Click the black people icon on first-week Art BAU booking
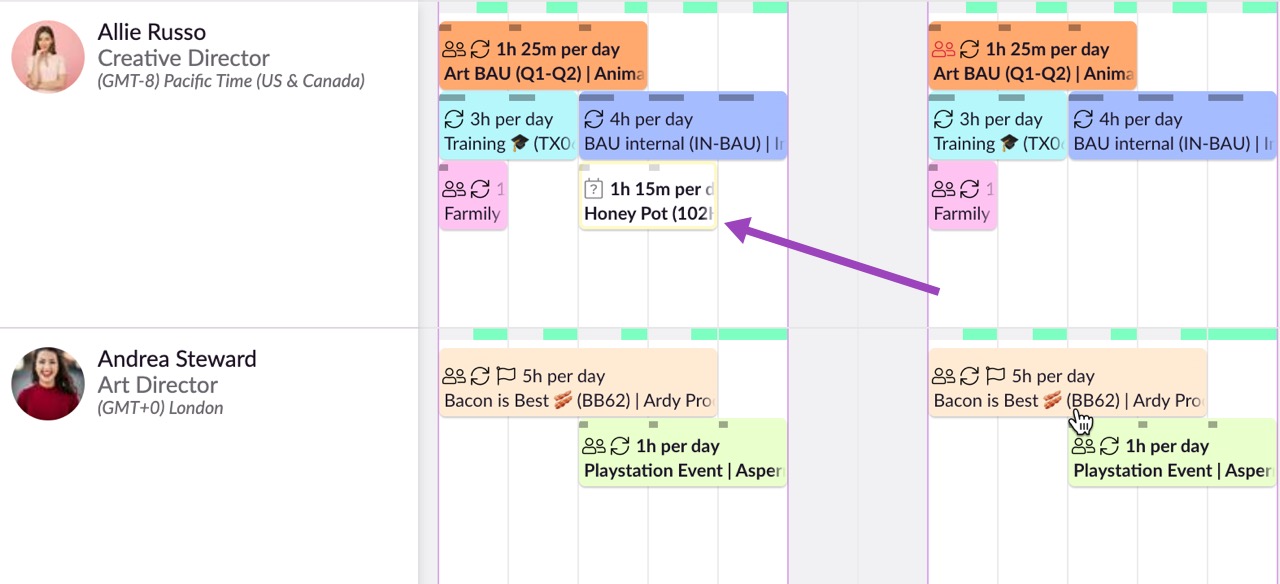Viewport: 1280px width, 584px height. tap(454, 49)
